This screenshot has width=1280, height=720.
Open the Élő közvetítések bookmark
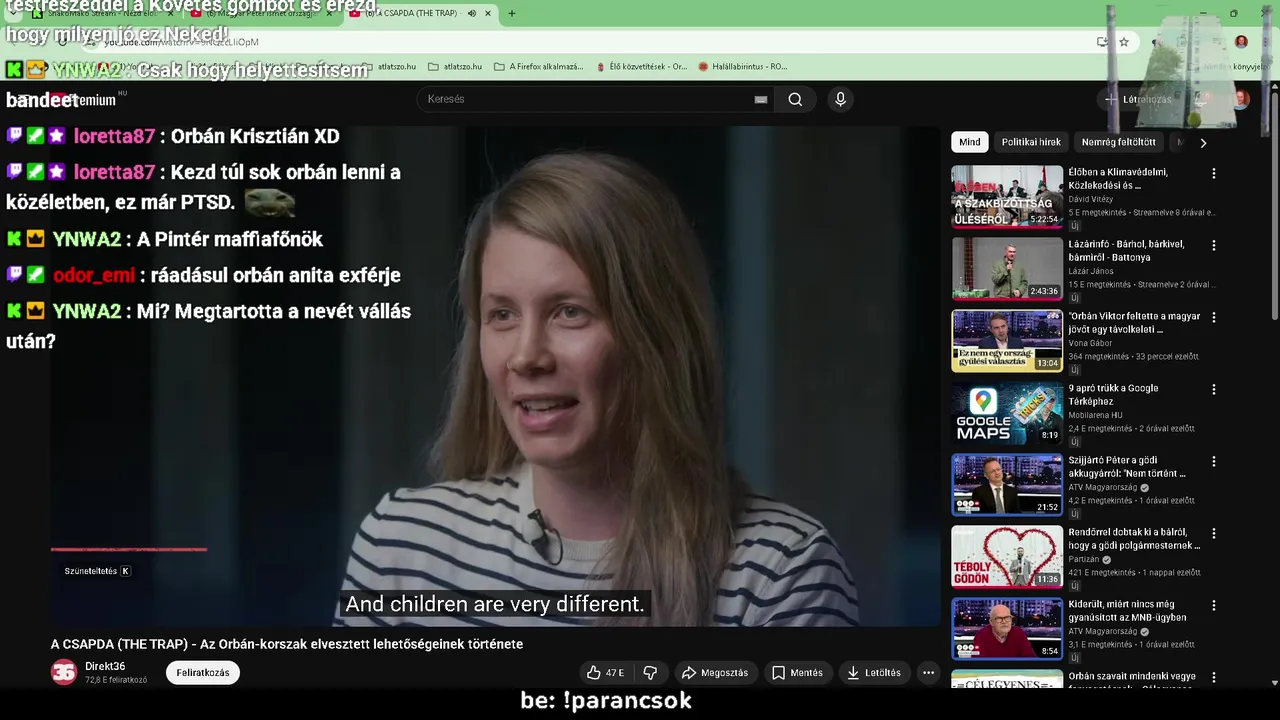(x=641, y=67)
